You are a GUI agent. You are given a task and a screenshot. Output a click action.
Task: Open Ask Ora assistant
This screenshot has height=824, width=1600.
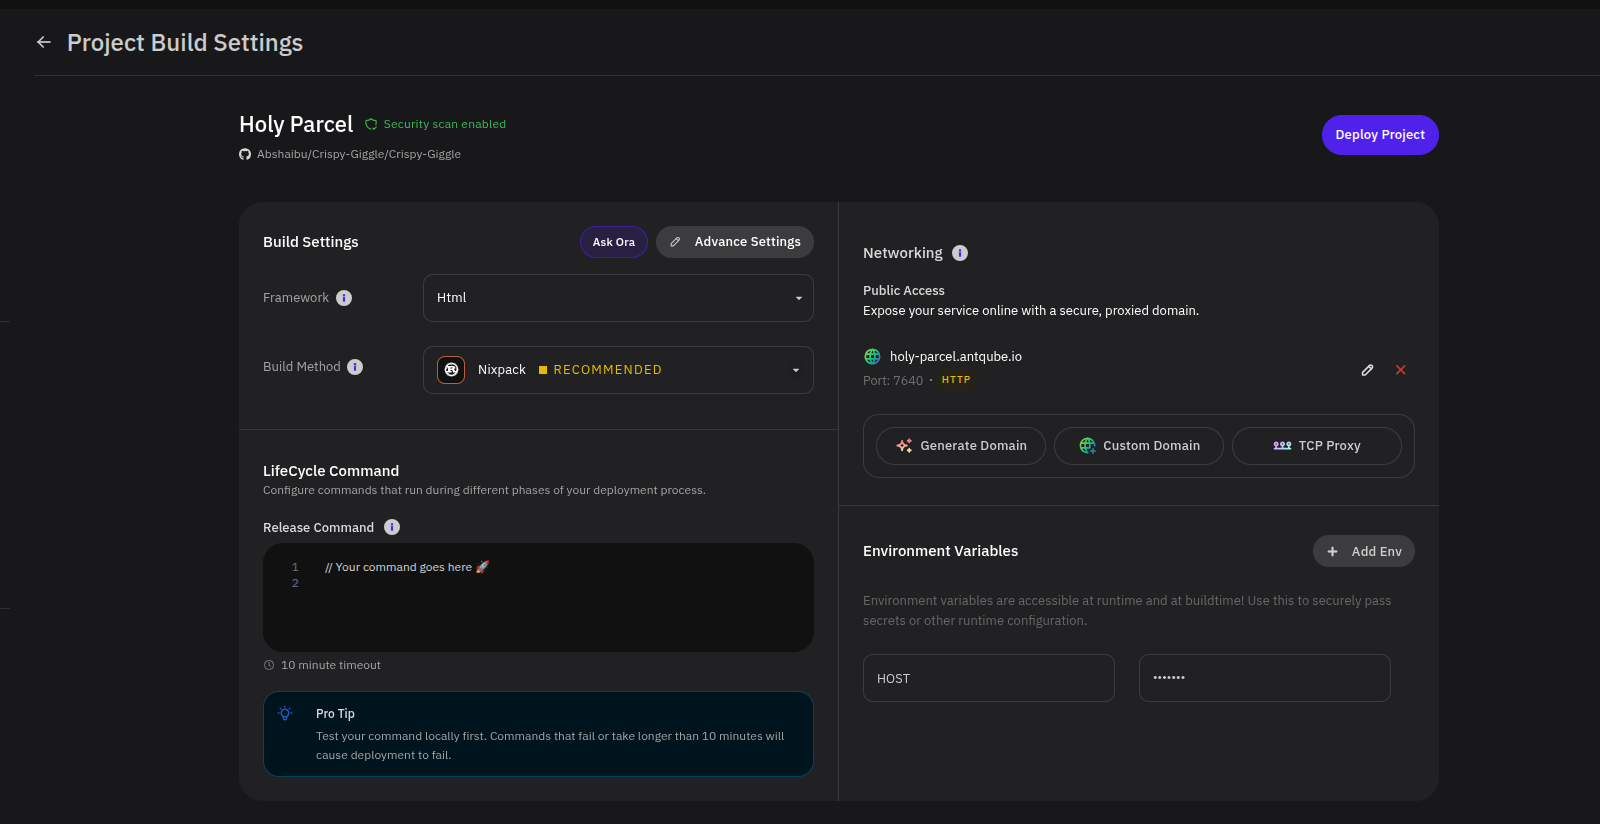(x=614, y=242)
